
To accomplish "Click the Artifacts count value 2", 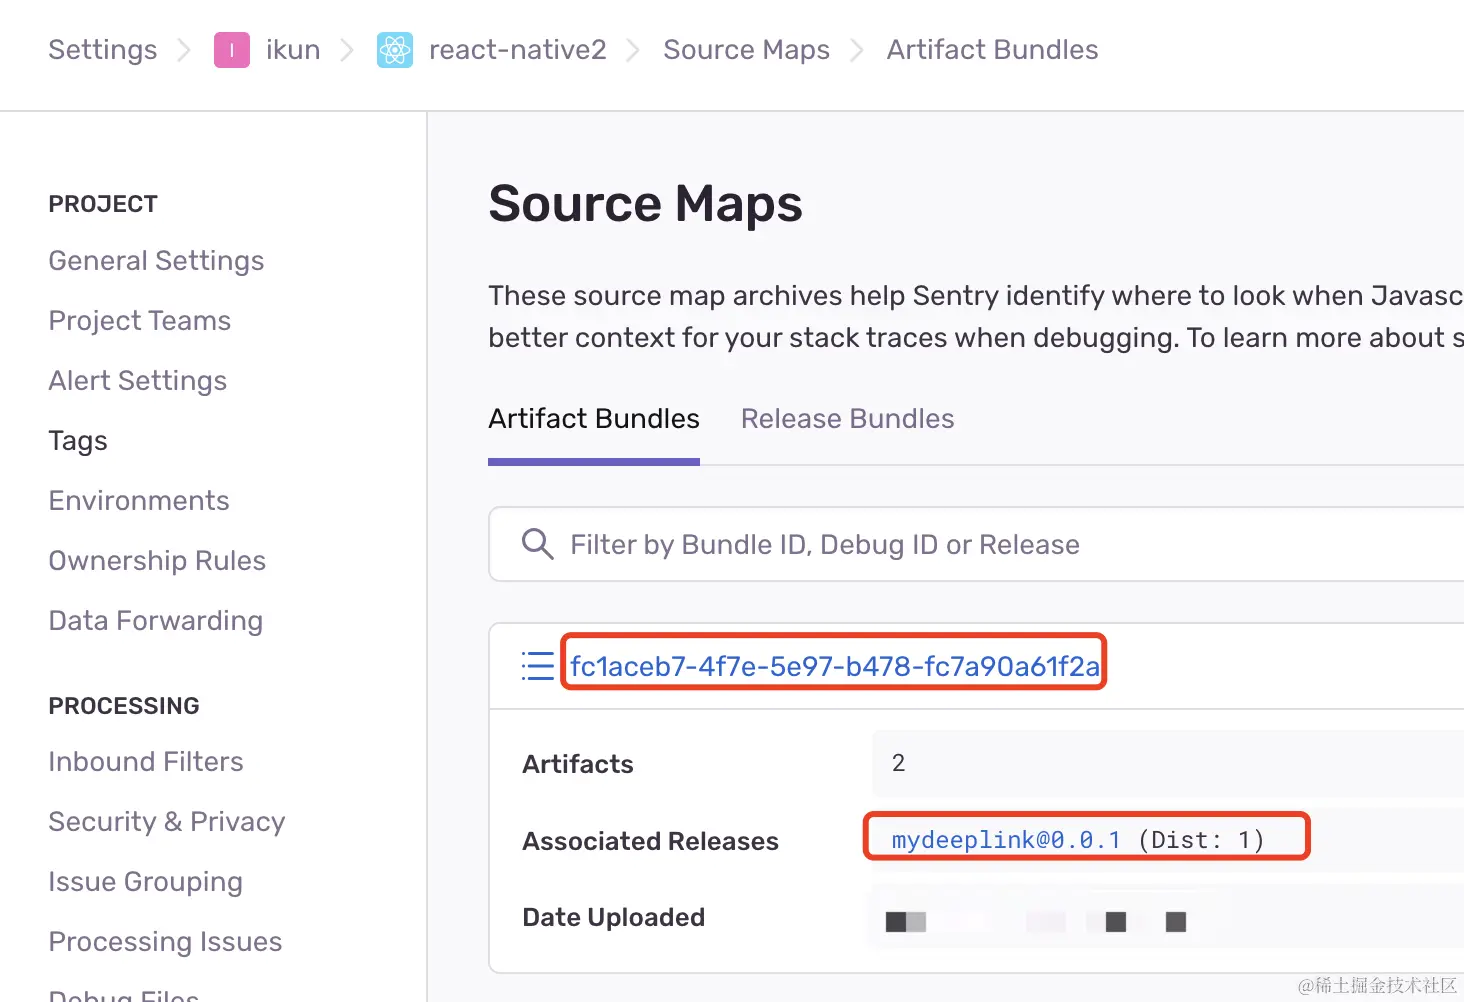I will tap(898, 763).
